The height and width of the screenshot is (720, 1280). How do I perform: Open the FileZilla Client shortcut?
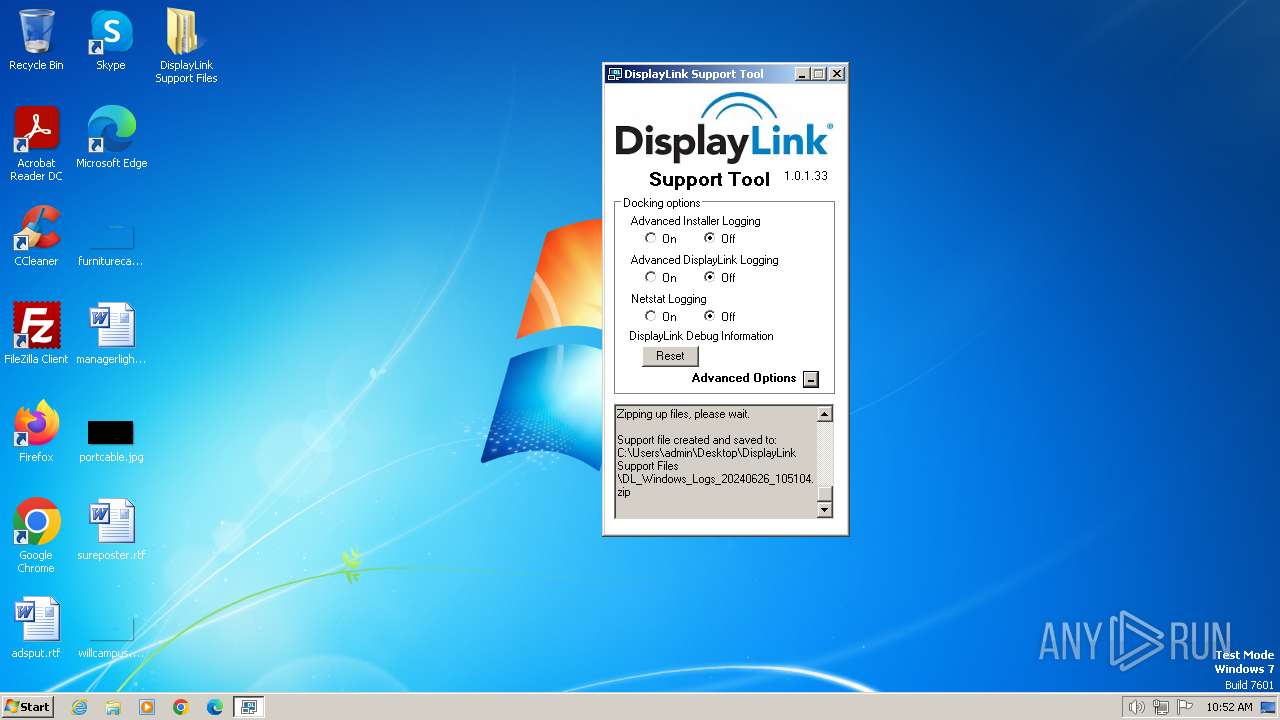point(36,334)
